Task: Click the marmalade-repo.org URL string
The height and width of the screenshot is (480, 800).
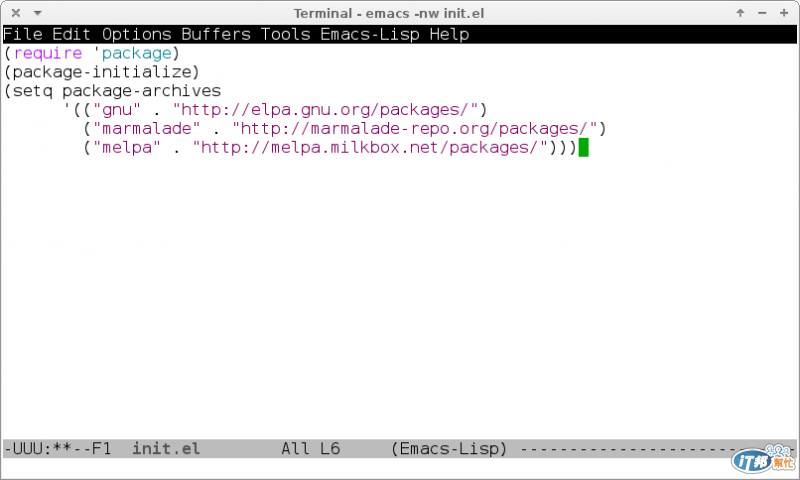Action: [415, 129]
